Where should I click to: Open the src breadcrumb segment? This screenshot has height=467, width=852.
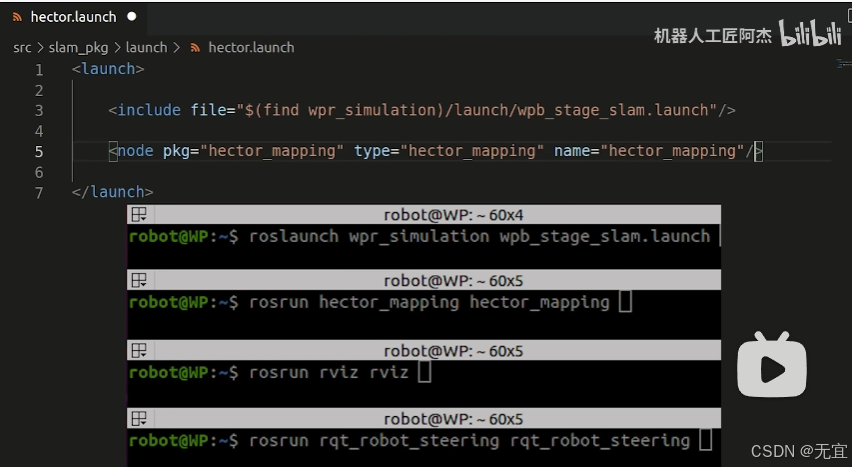tap(22, 48)
